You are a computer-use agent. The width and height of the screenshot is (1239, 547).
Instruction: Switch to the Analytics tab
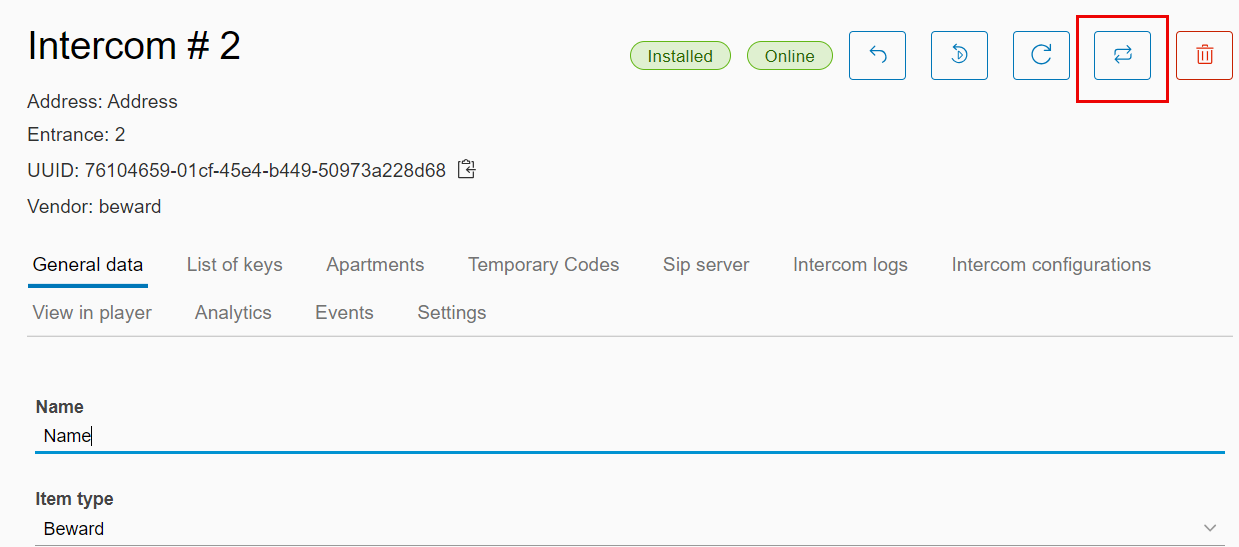233,313
